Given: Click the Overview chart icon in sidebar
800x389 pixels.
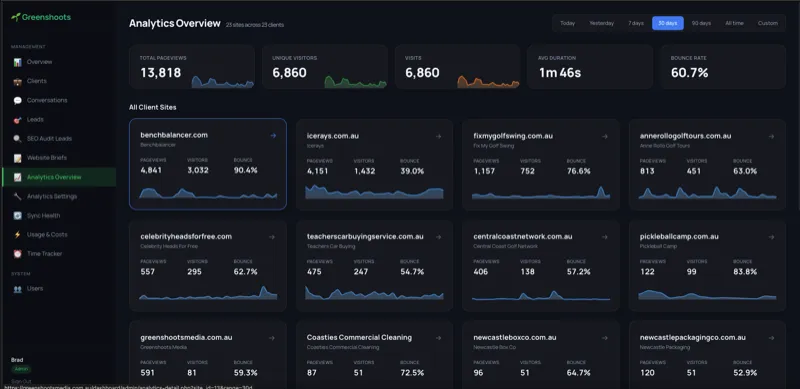Looking at the screenshot, I should click(18, 62).
